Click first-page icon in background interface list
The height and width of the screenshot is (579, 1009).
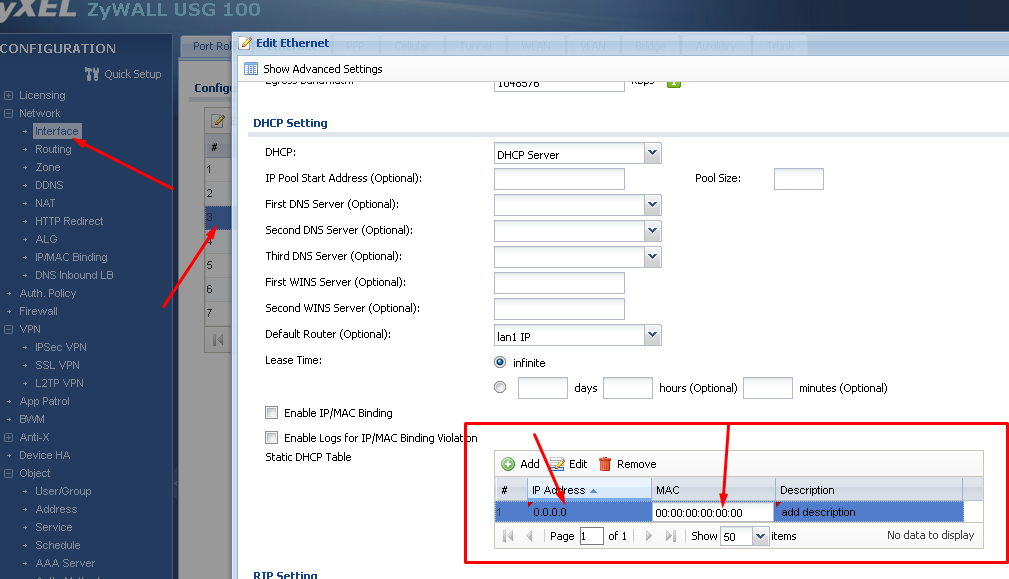coord(218,340)
